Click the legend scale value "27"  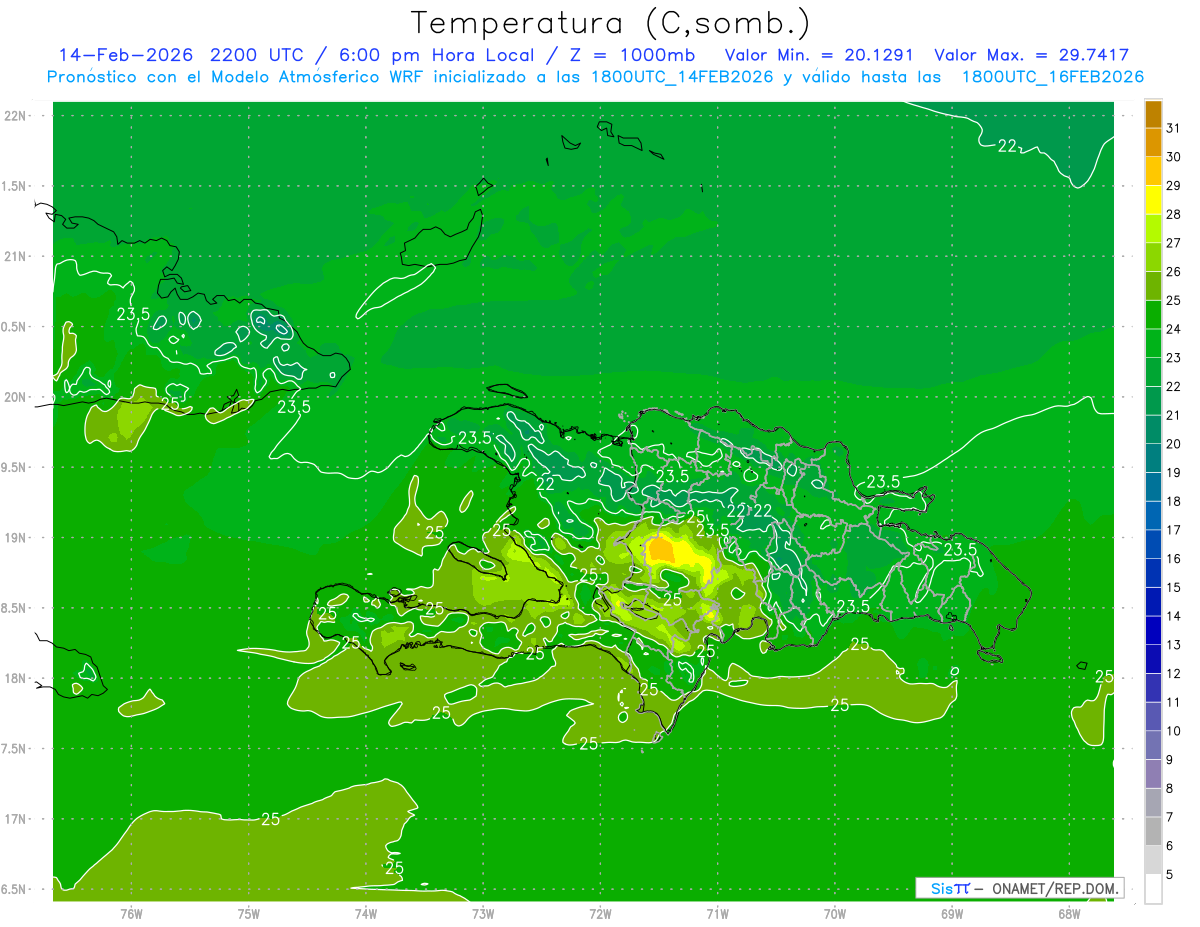pos(1174,243)
